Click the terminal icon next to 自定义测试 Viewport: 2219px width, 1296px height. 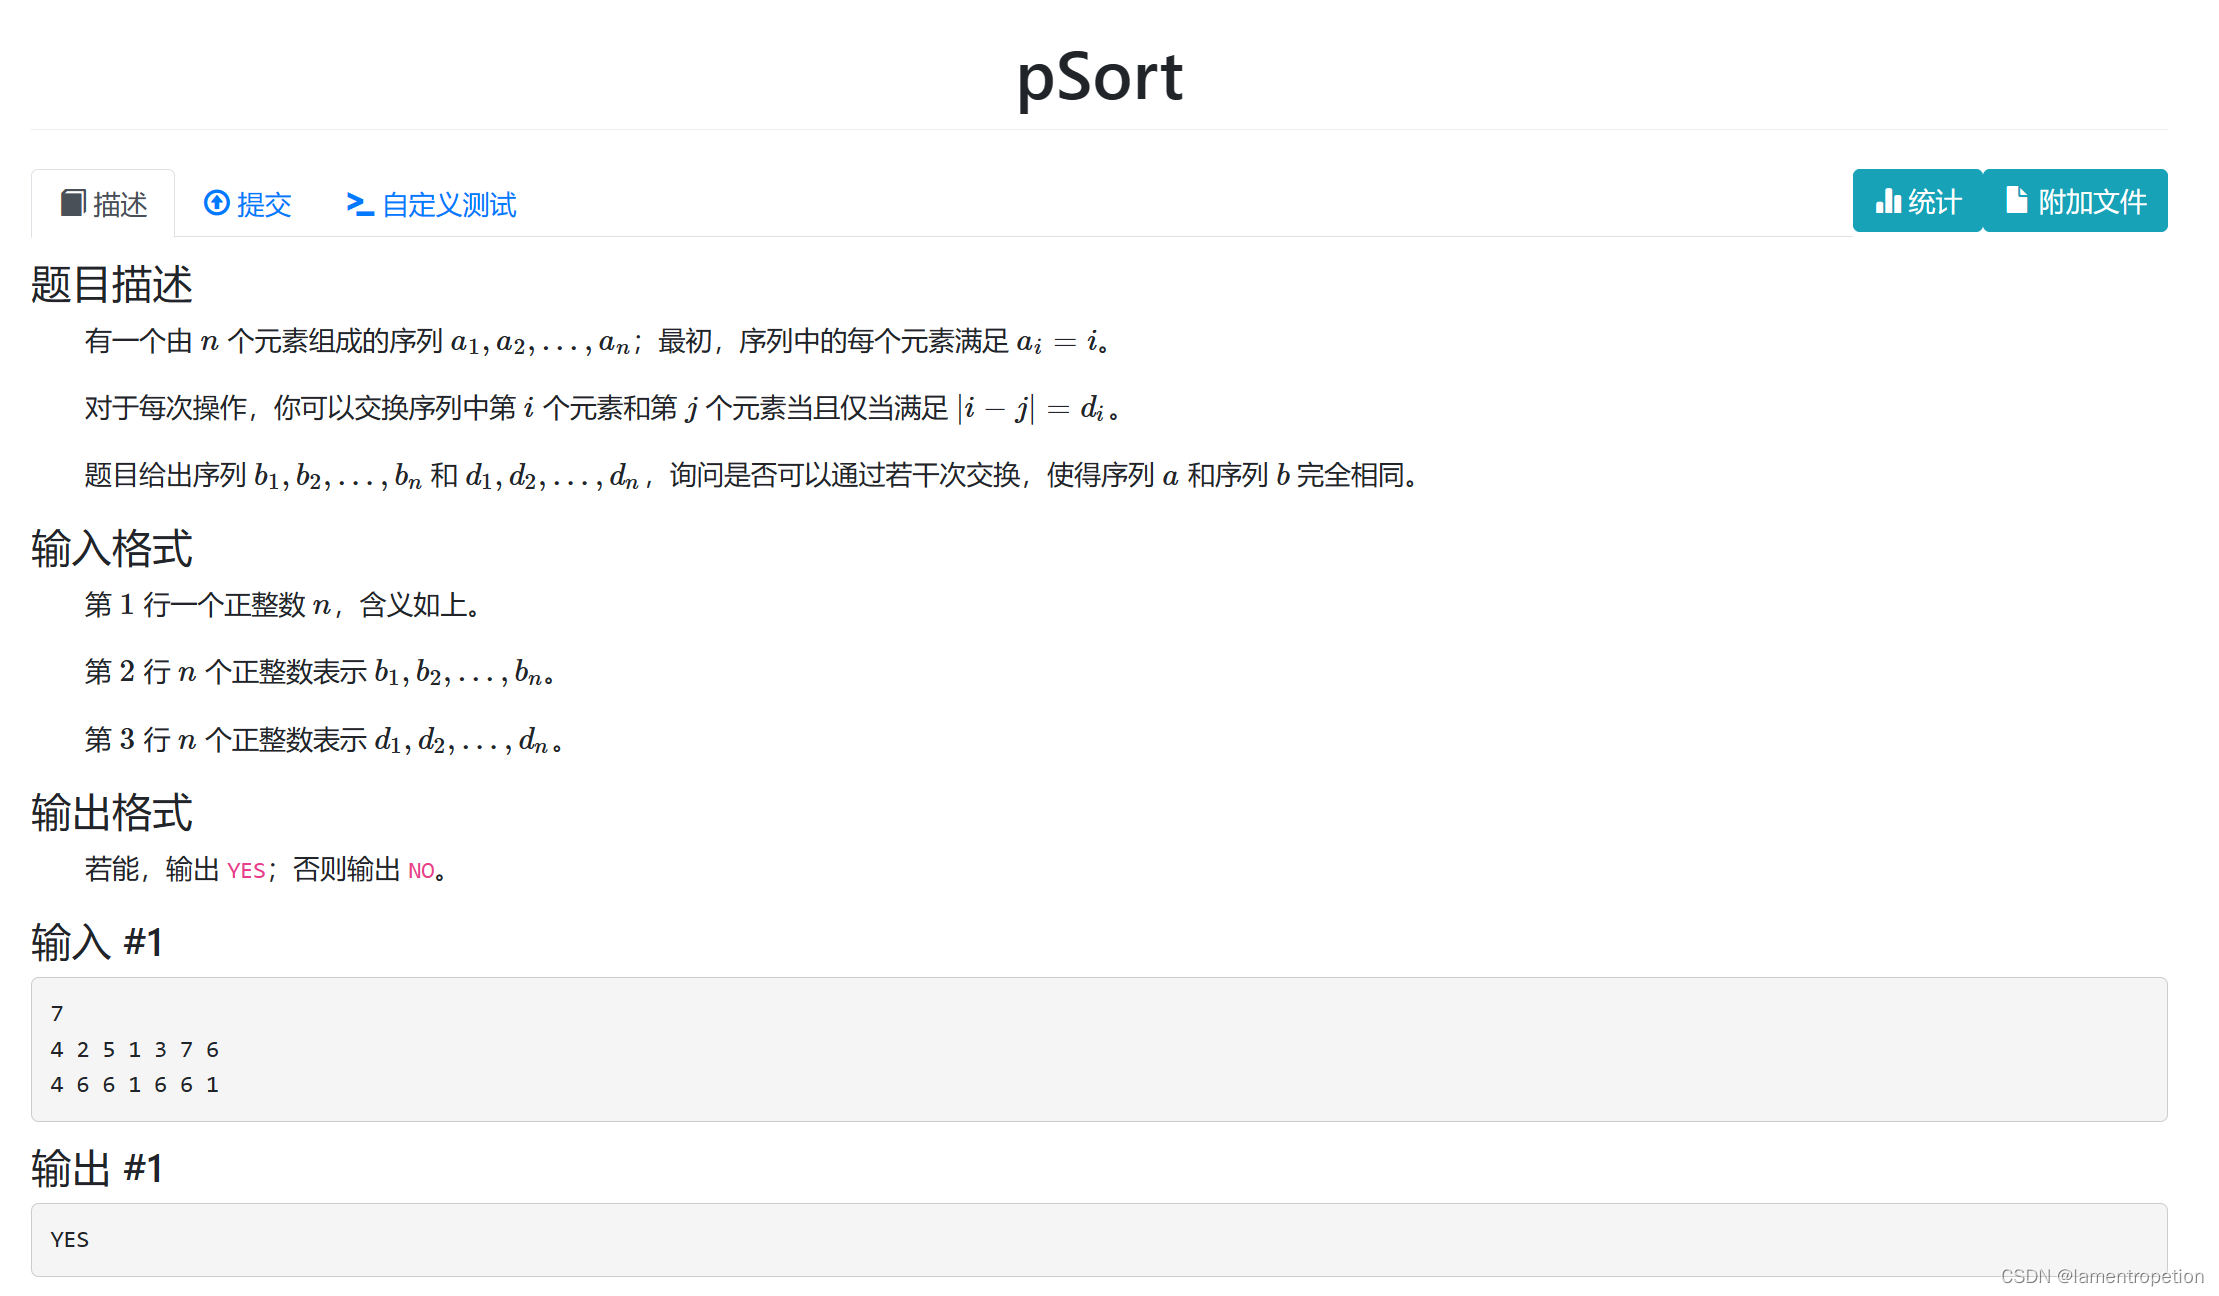click(360, 204)
